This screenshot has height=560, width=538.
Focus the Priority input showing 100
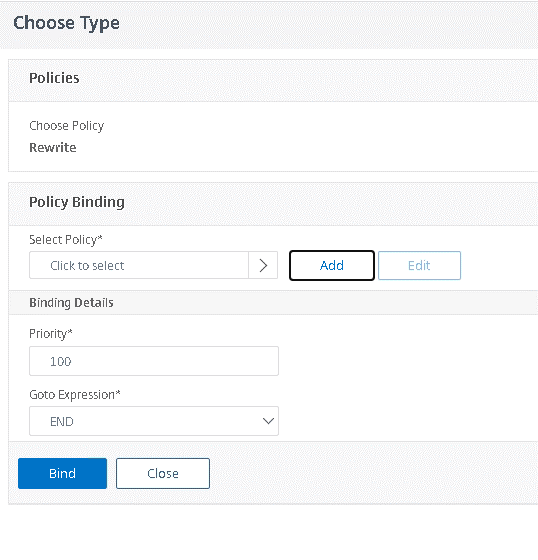(154, 361)
